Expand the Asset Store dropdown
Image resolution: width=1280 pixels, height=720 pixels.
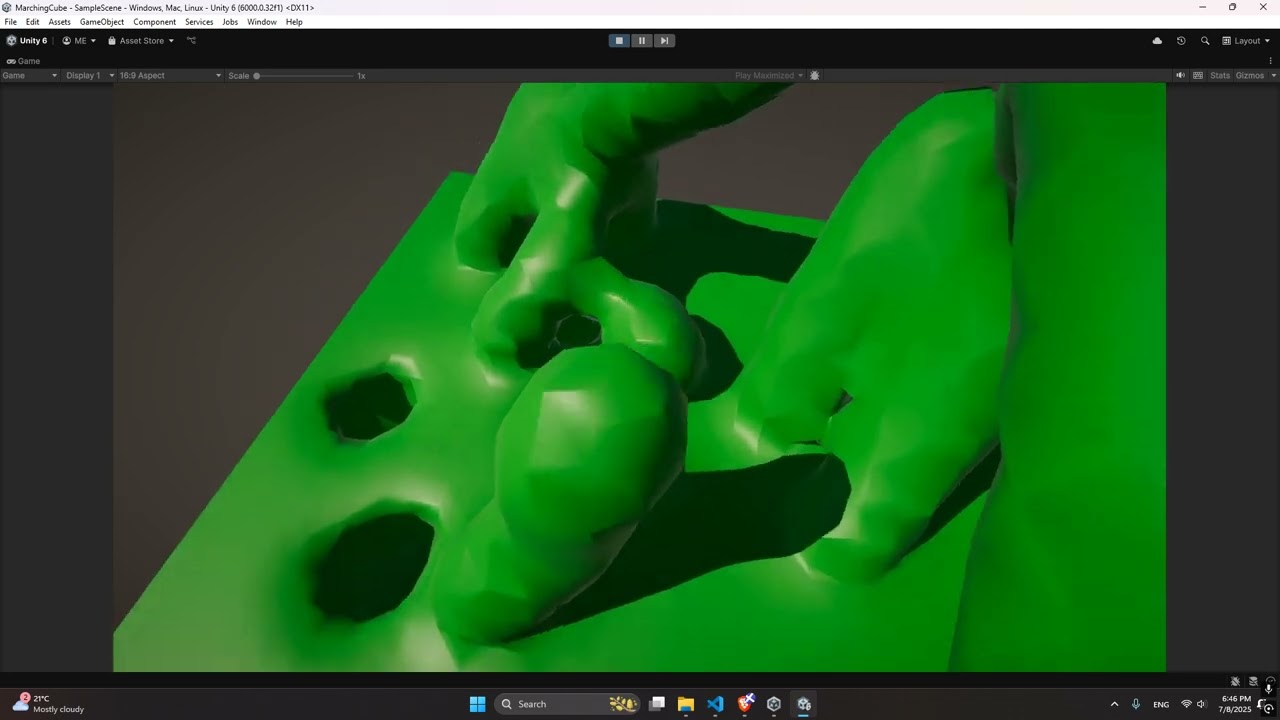coord(141,41)
